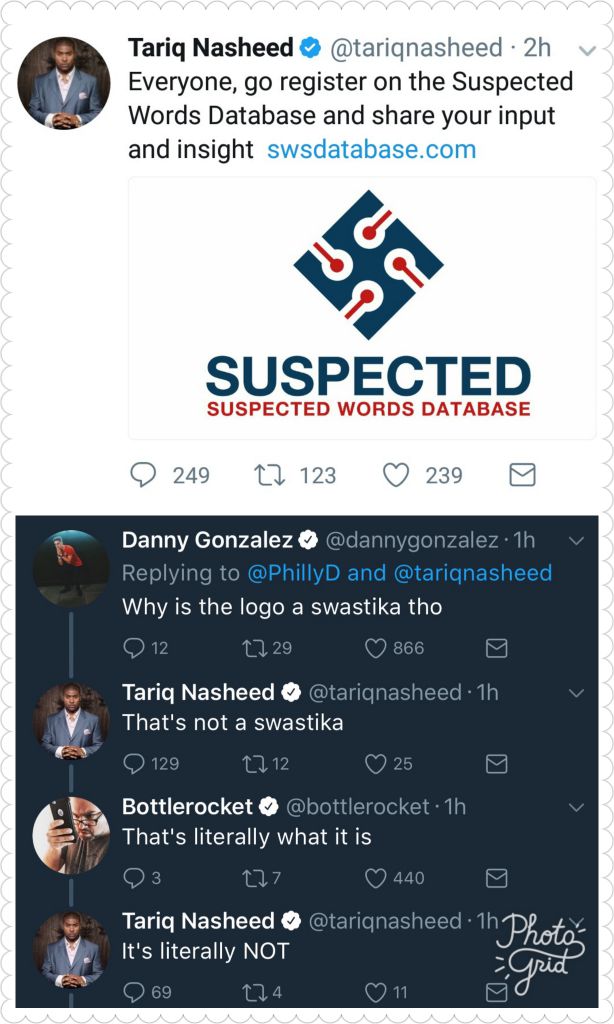Screen dimensions: 614x1024
Task: Like Danny Gonzalez's swastika logo reply
Action: pos(375,649)
